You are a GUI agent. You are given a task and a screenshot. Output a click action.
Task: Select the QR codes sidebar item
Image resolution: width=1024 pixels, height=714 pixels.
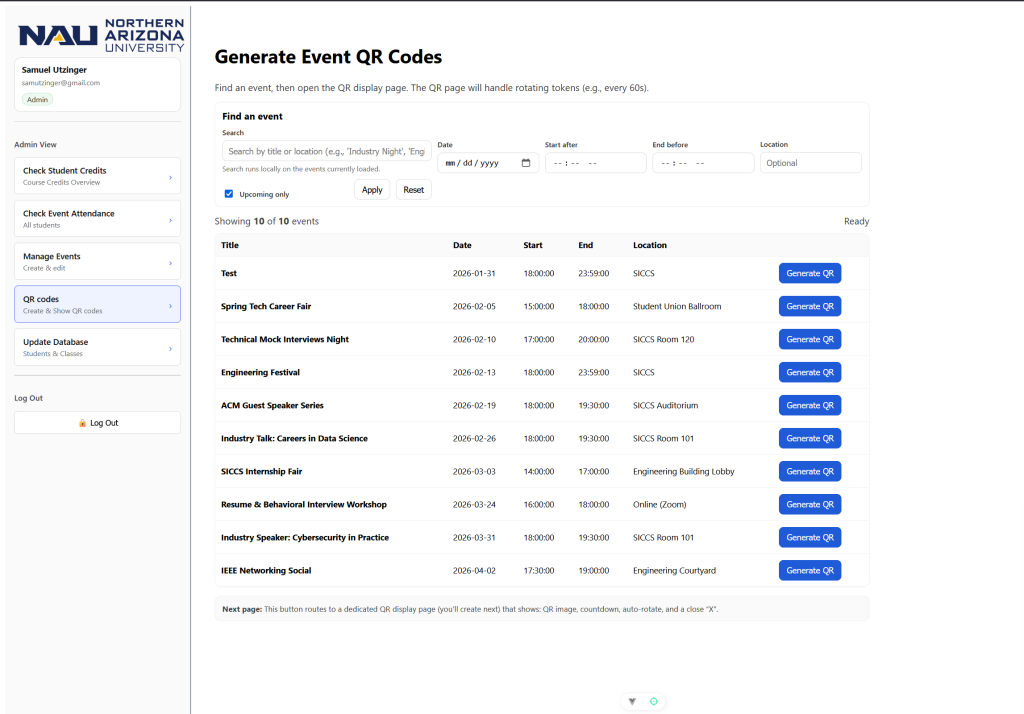pyautogui.click(x=97, y=304)
